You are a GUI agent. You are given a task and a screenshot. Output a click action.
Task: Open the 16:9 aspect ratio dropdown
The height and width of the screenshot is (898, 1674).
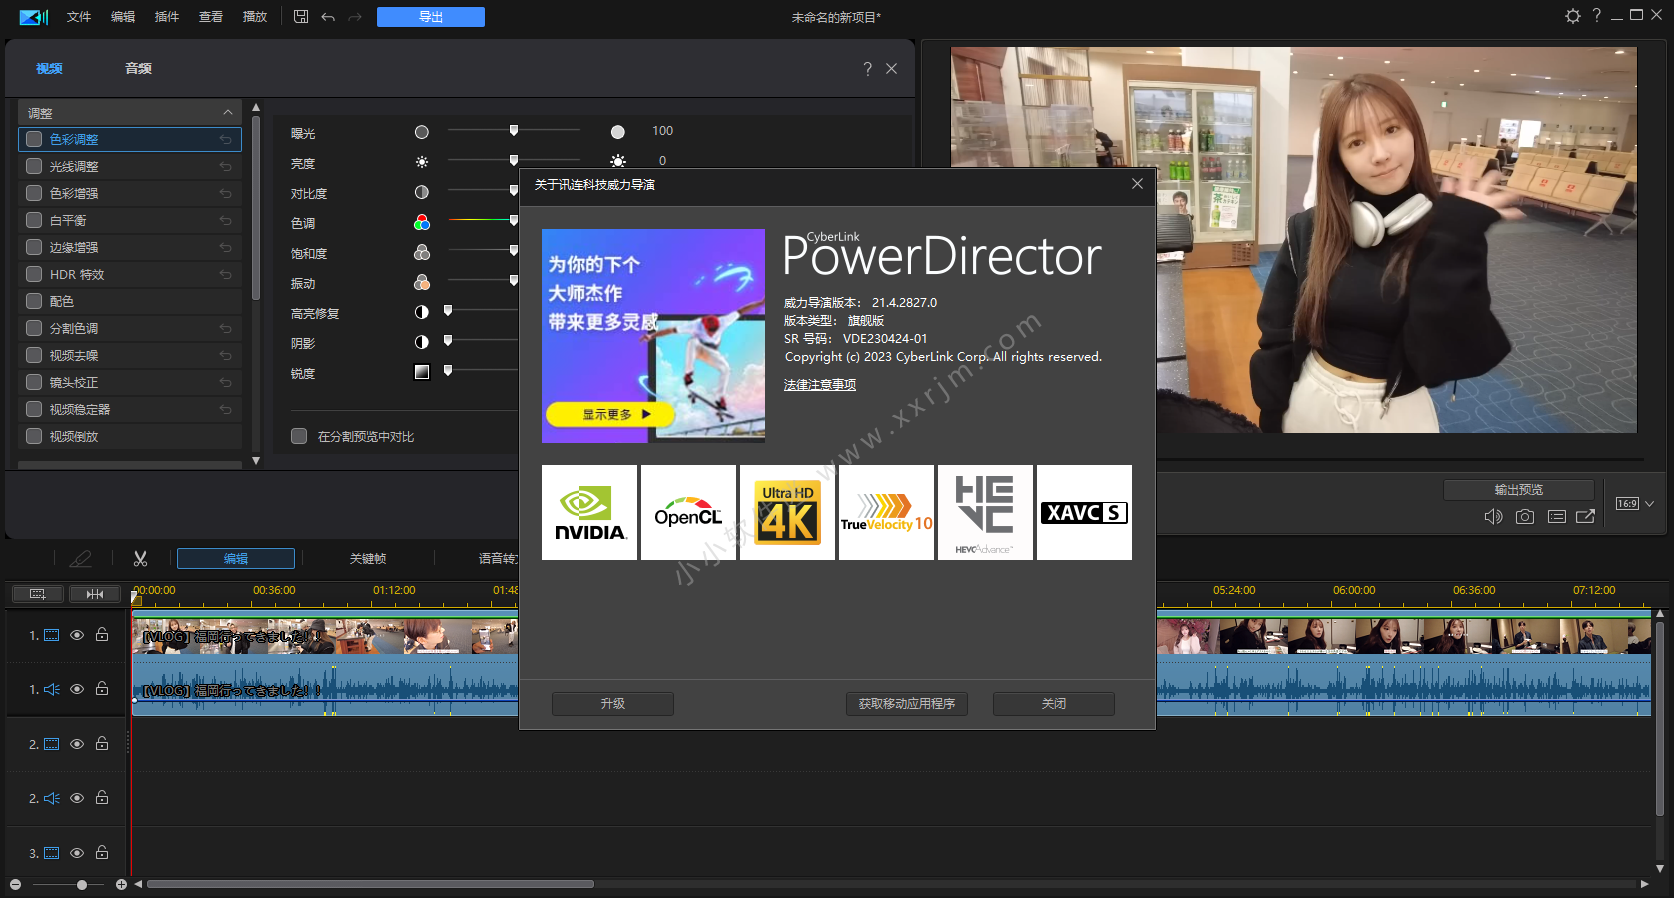1635,504
